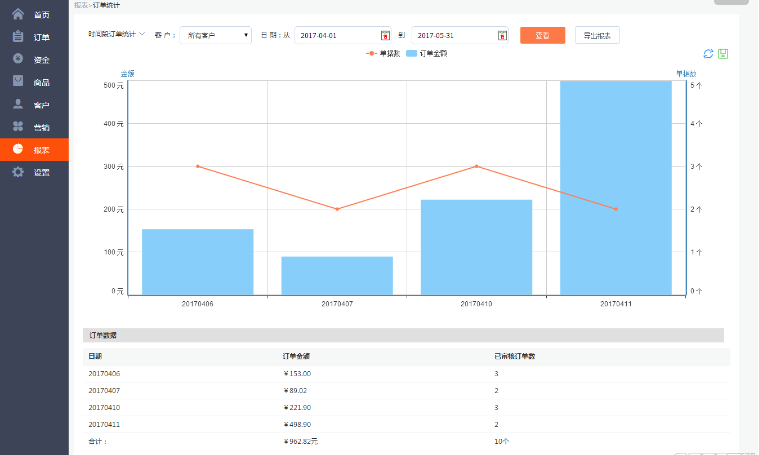
Task: Select 商品 products in sidebar
Action: tap(34, 82)
